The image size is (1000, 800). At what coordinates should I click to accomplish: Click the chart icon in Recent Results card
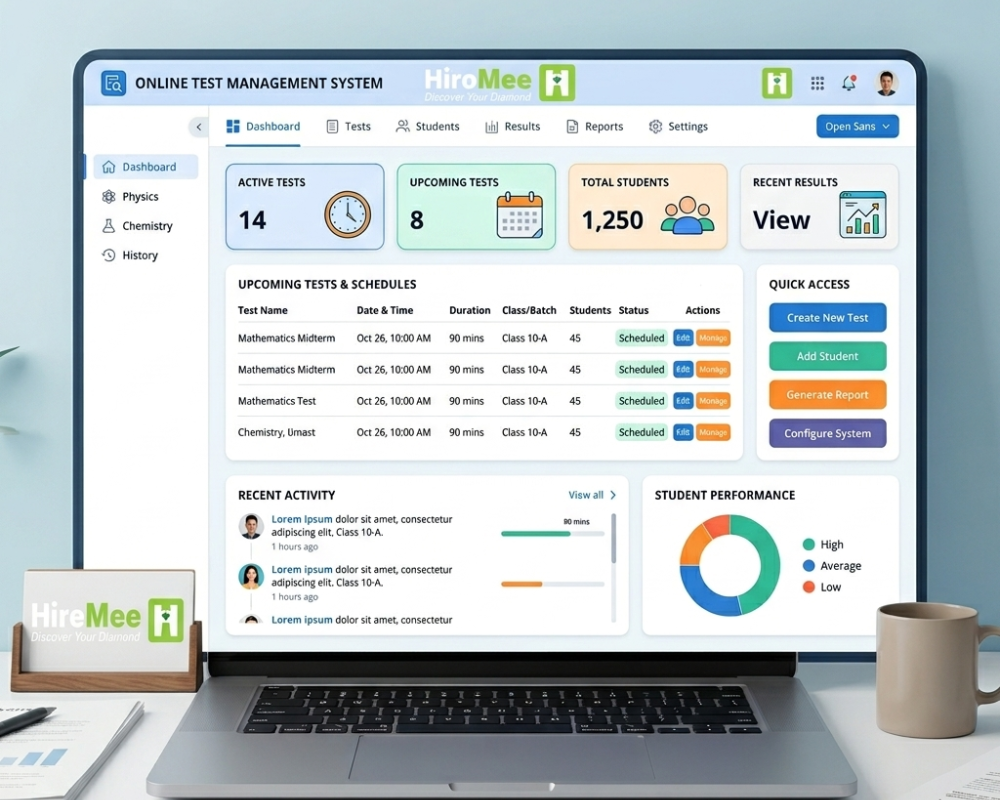(863, 215)
